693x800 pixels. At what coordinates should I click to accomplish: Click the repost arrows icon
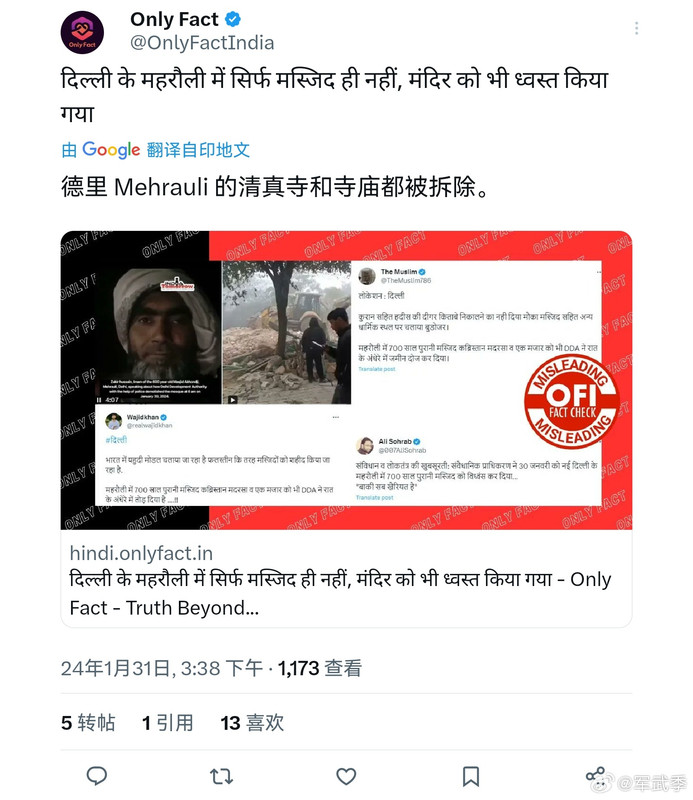click(221, 777)
